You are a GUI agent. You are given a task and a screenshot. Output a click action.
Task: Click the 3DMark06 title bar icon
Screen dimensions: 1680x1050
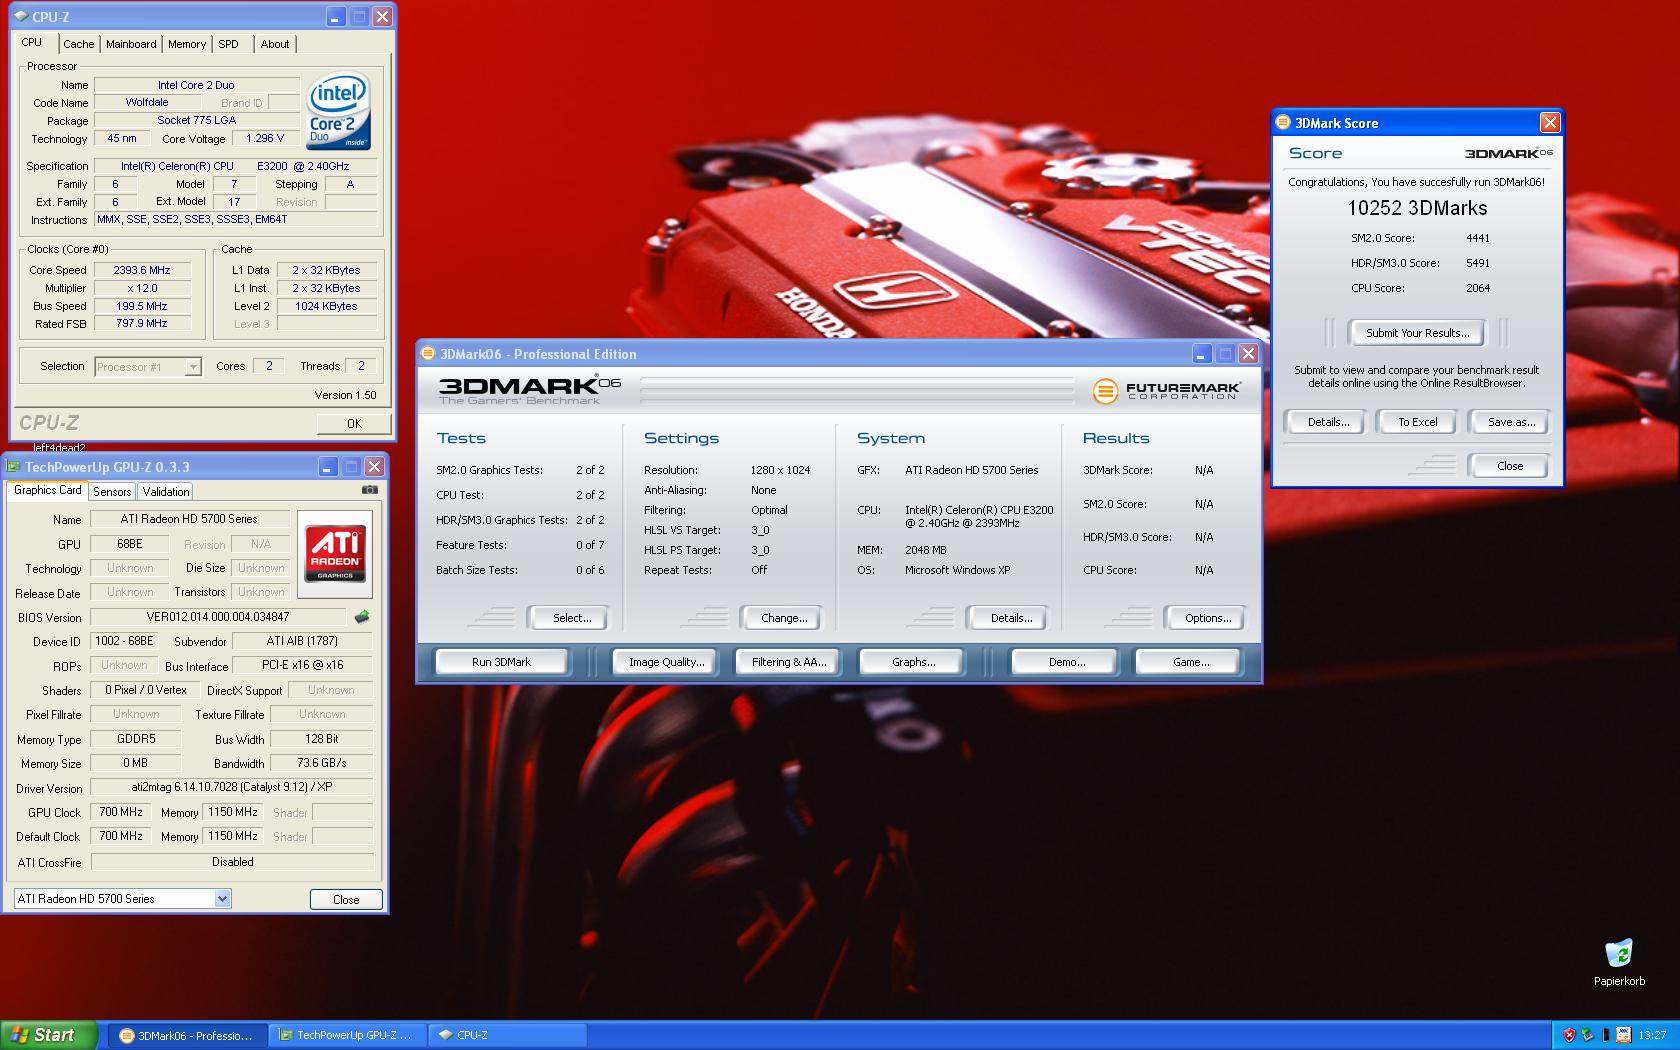[428, 354]
